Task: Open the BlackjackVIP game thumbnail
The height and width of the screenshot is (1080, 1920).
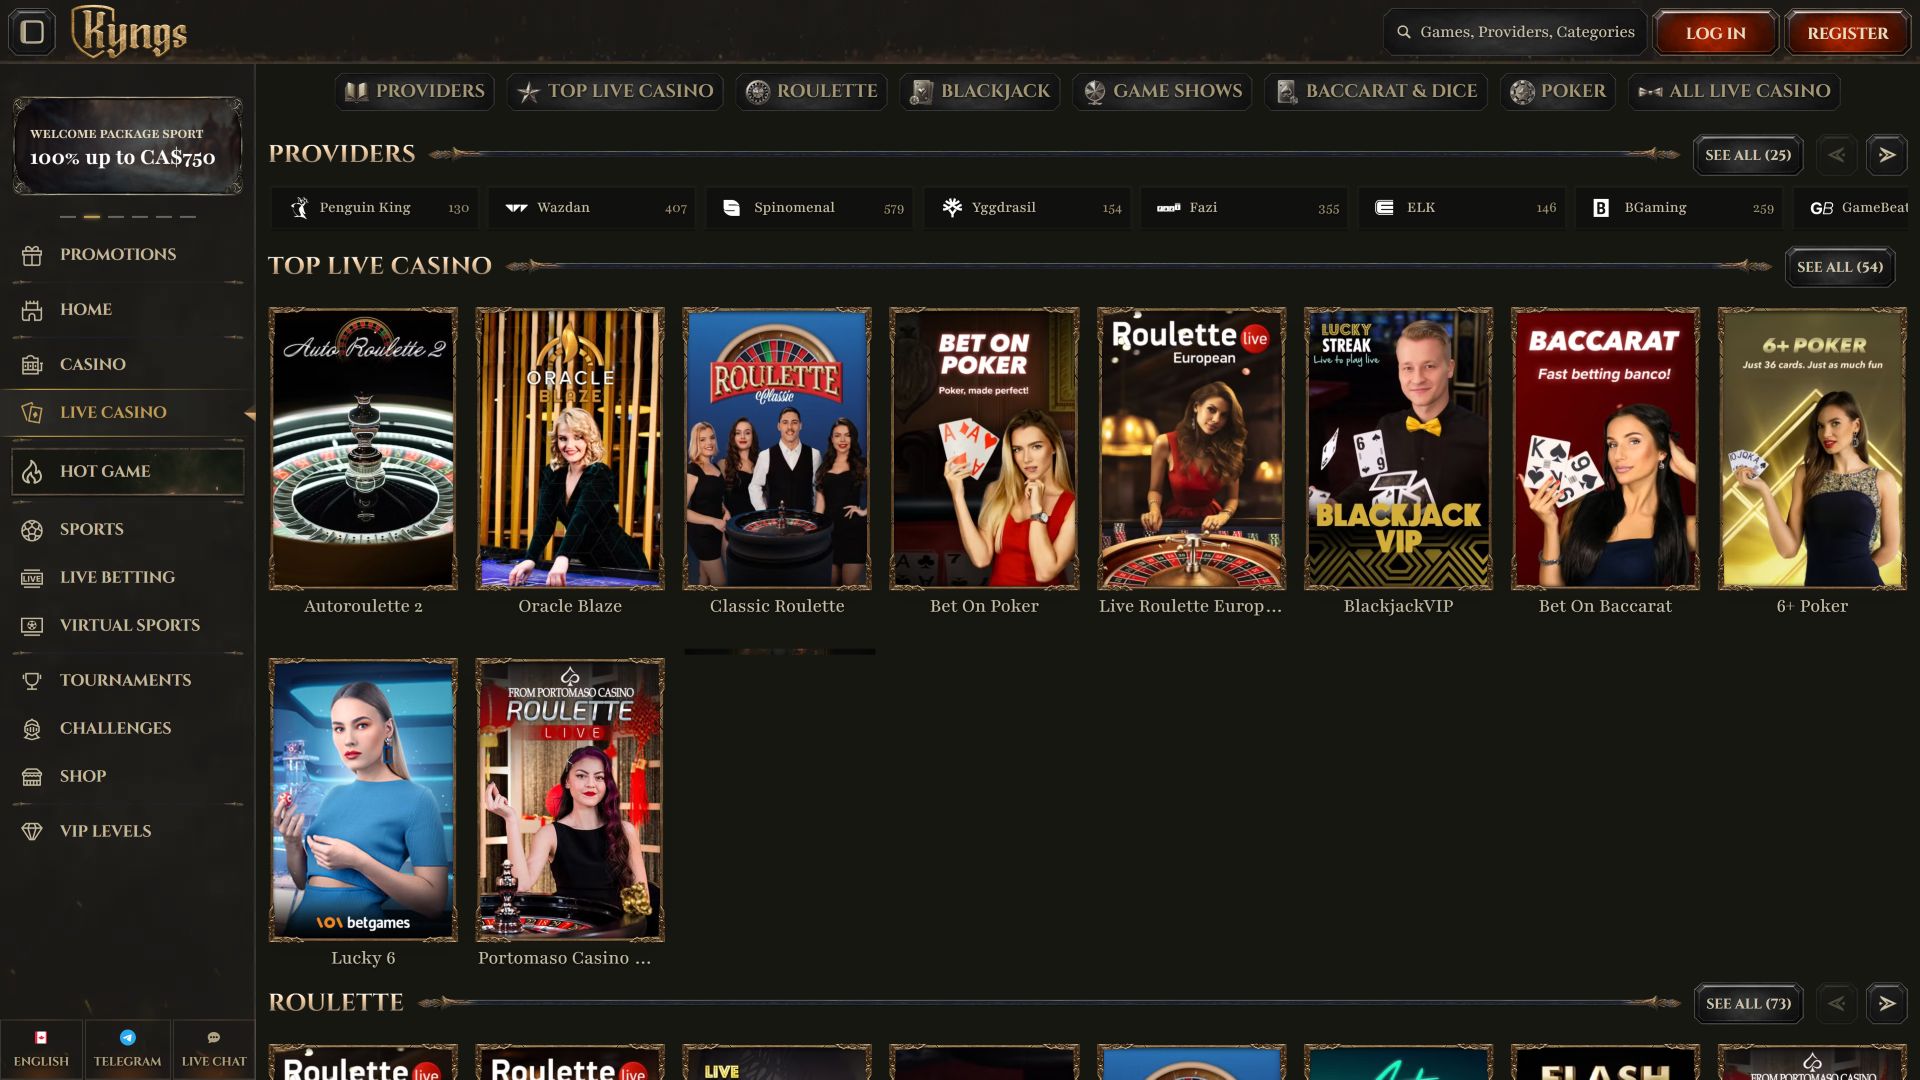Action: (x=1398, y=448)
